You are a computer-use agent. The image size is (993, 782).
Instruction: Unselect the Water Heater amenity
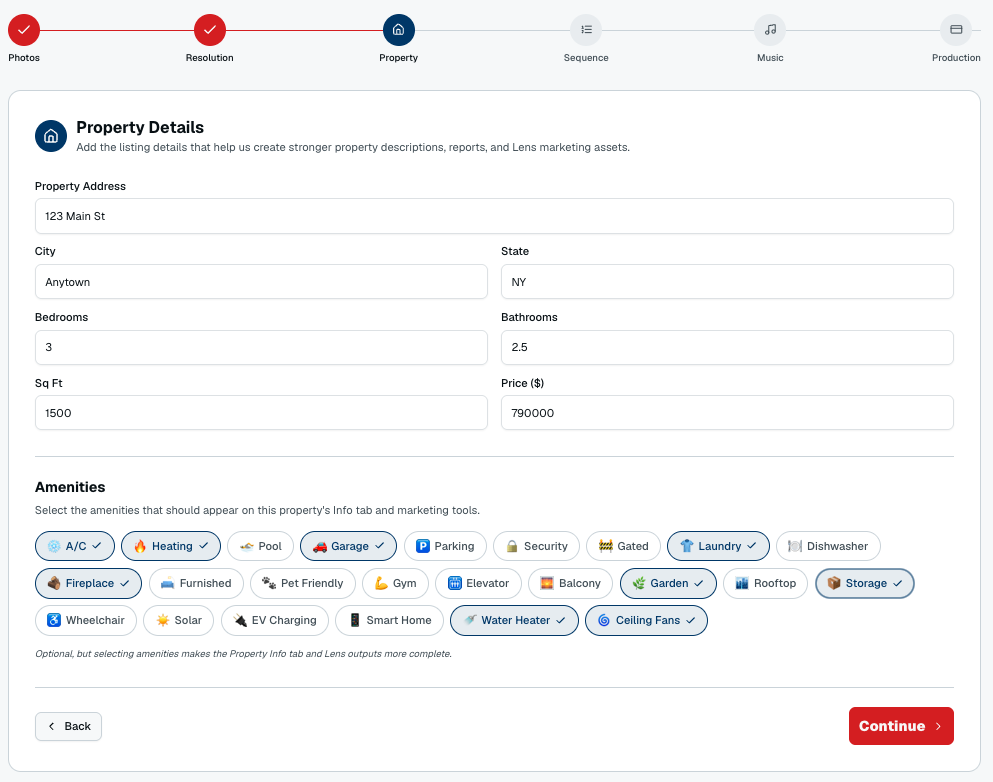514,620
